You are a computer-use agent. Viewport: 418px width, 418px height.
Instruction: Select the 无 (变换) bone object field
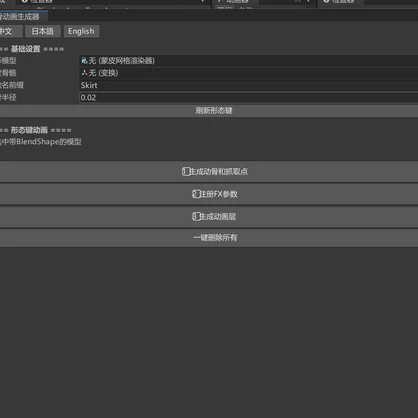(x=249, y=73)
